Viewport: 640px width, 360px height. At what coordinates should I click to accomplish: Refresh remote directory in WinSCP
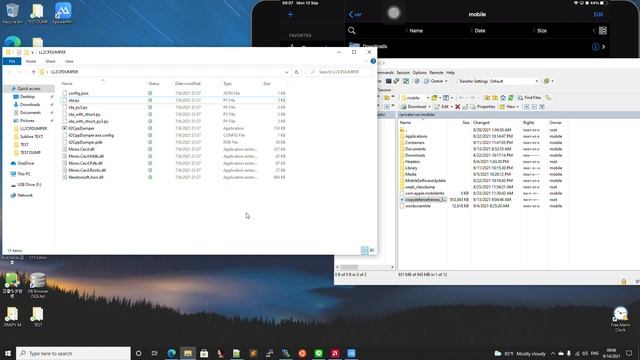[x=511, y=98]
